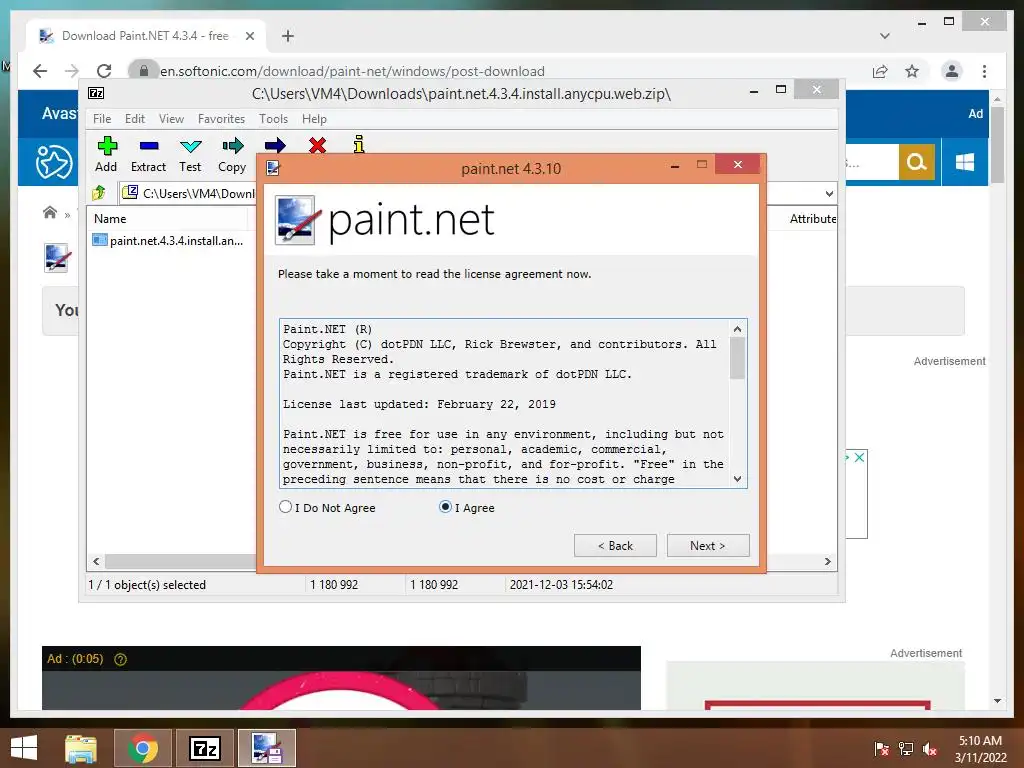
Task: Expand the 7-Zip address path dropdown
Action: 829,193
